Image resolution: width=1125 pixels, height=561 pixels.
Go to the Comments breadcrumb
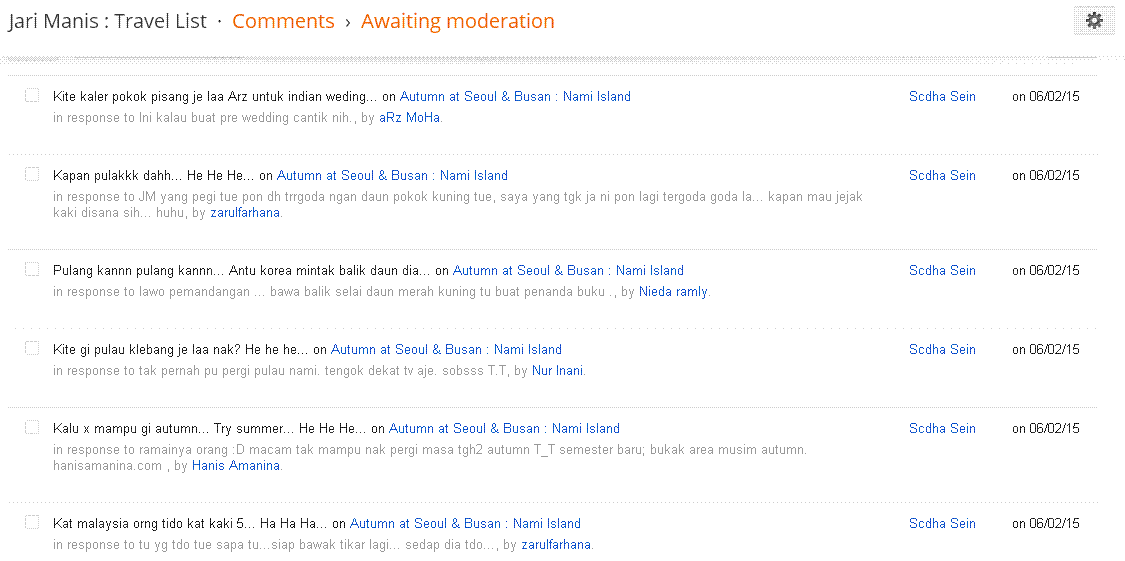coord(283,22)
